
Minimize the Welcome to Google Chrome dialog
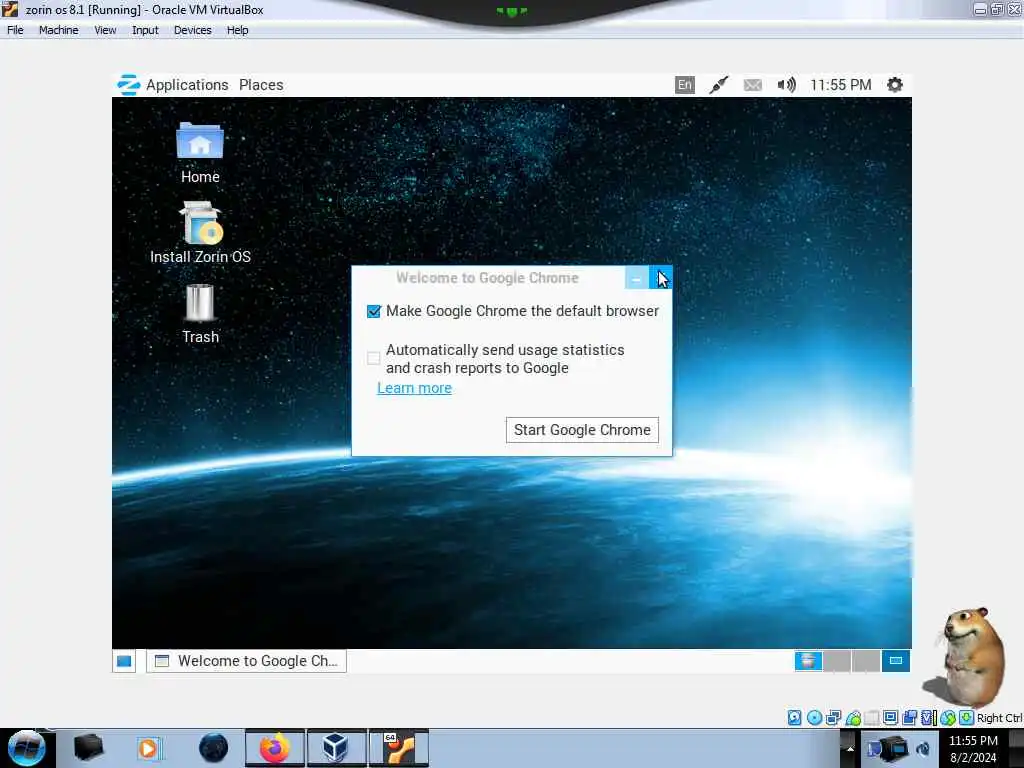pyautogui.click(x=636, y=278)
